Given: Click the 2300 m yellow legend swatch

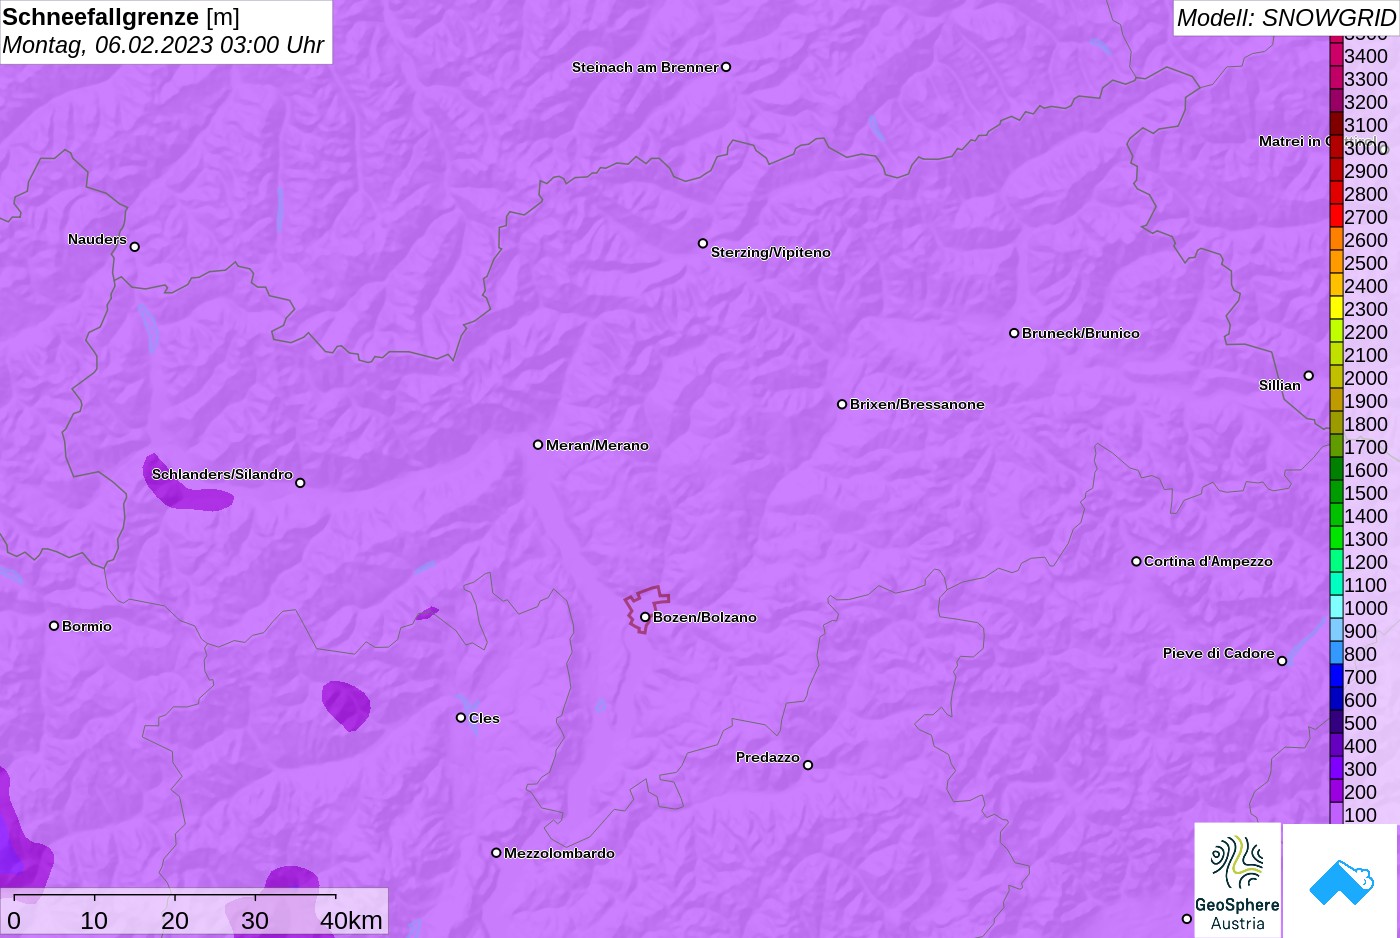Looking at the screenshot, I should 1336,307.
